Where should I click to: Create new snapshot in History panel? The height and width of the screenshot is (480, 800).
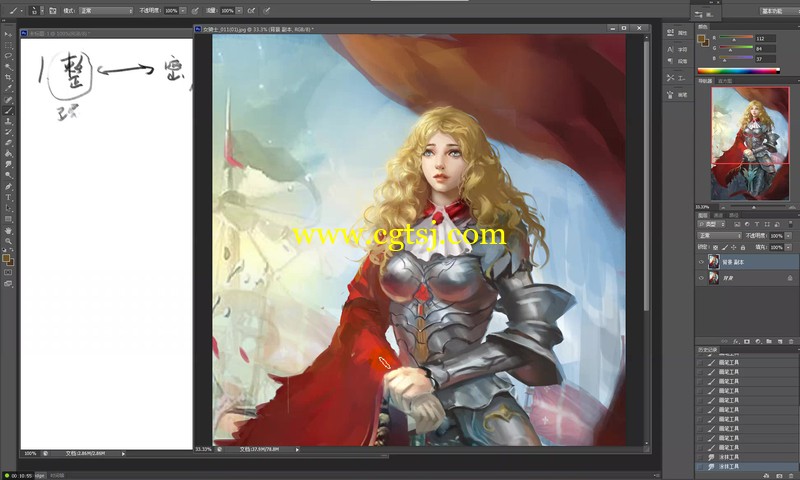coord(779,475)
